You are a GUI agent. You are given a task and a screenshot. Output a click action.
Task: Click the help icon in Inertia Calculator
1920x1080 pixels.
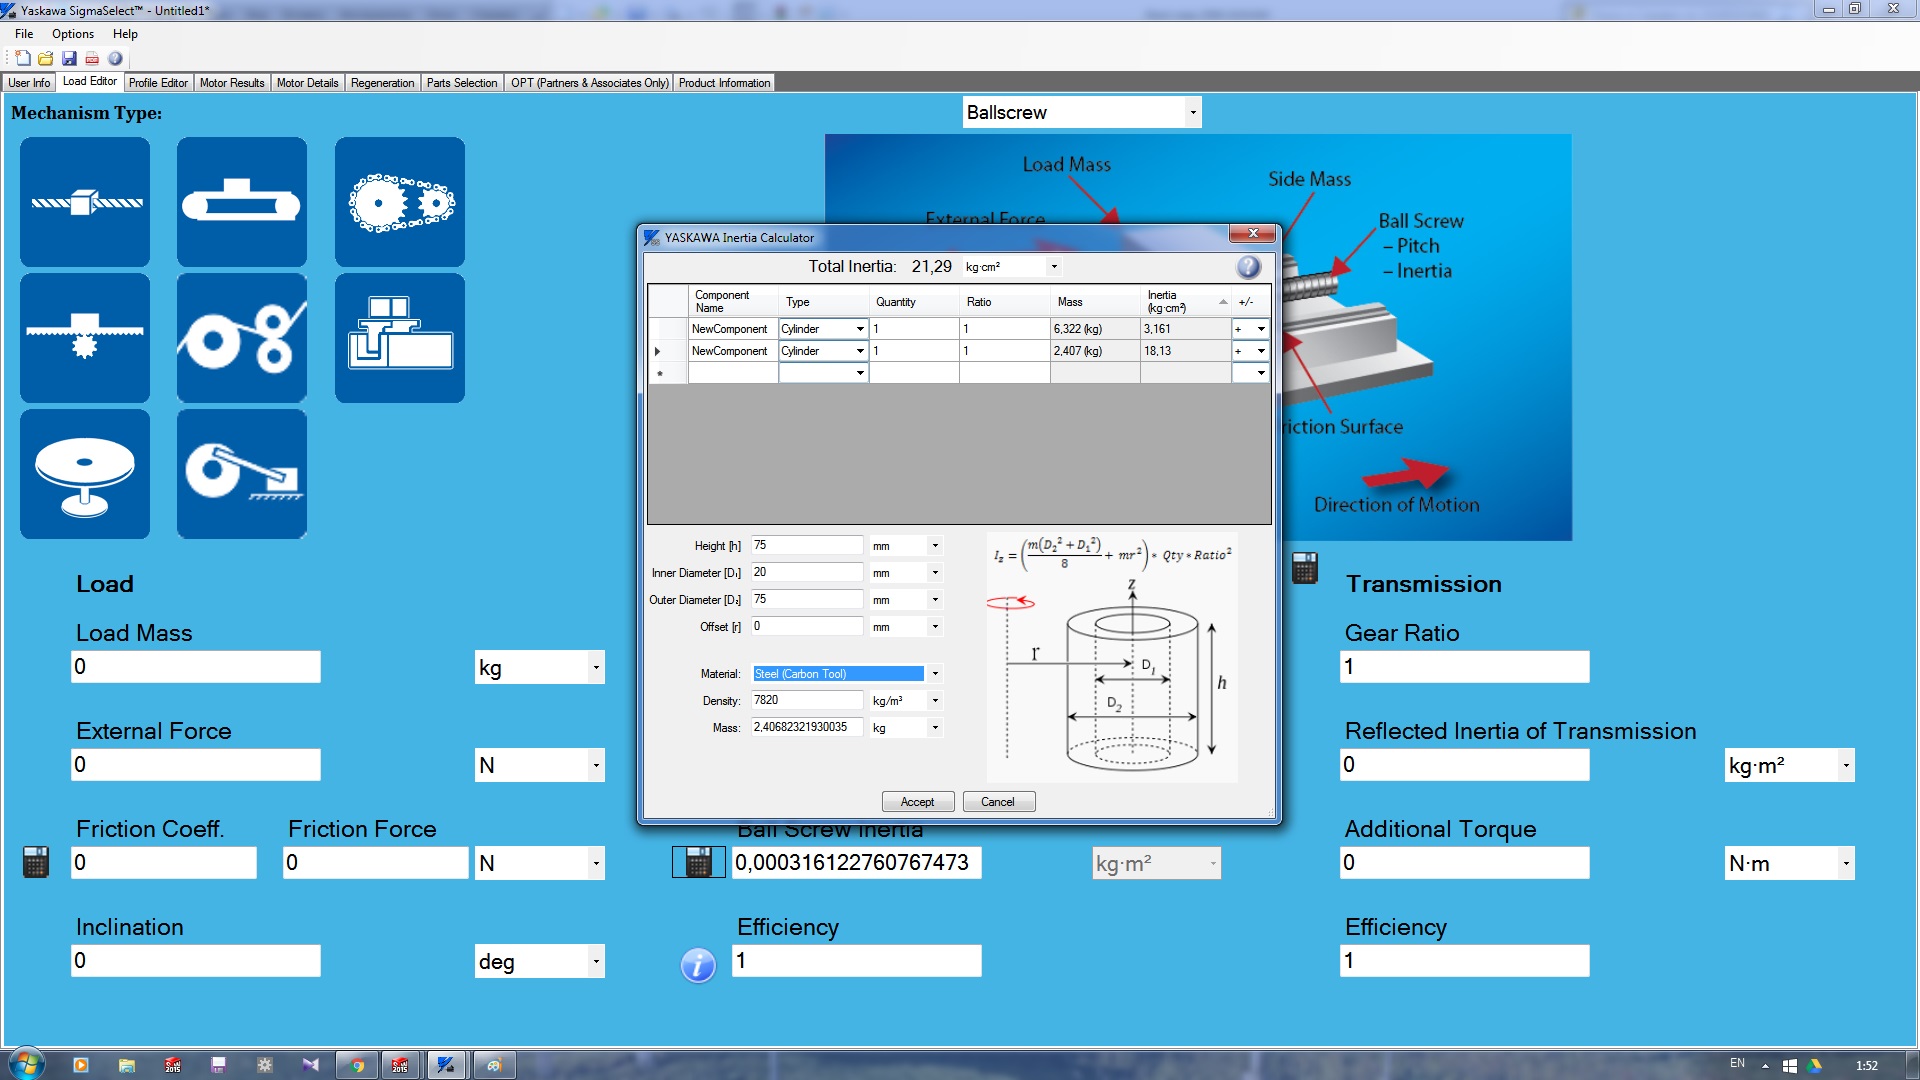(1248, 267)
